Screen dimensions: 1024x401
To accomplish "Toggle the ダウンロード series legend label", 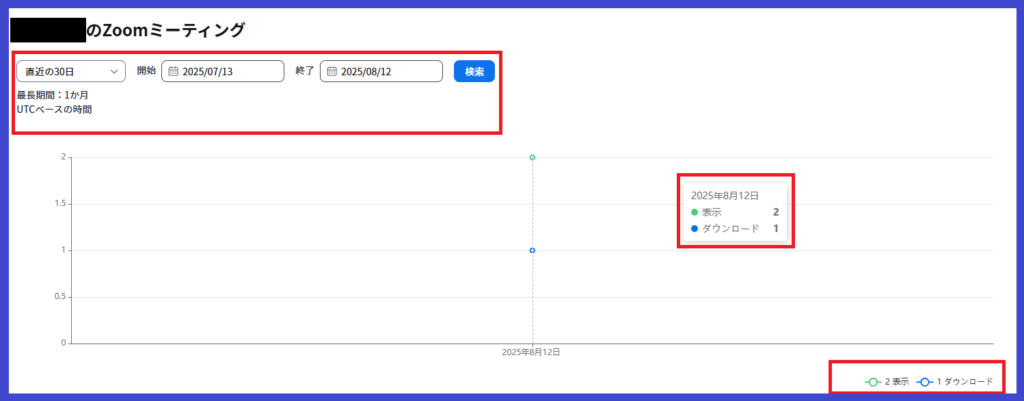I will tap(965, 382).
